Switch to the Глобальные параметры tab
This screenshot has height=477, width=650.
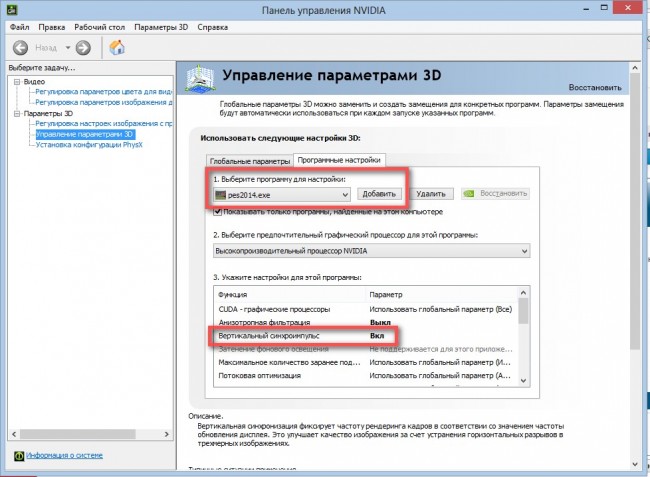coord(249,159)
